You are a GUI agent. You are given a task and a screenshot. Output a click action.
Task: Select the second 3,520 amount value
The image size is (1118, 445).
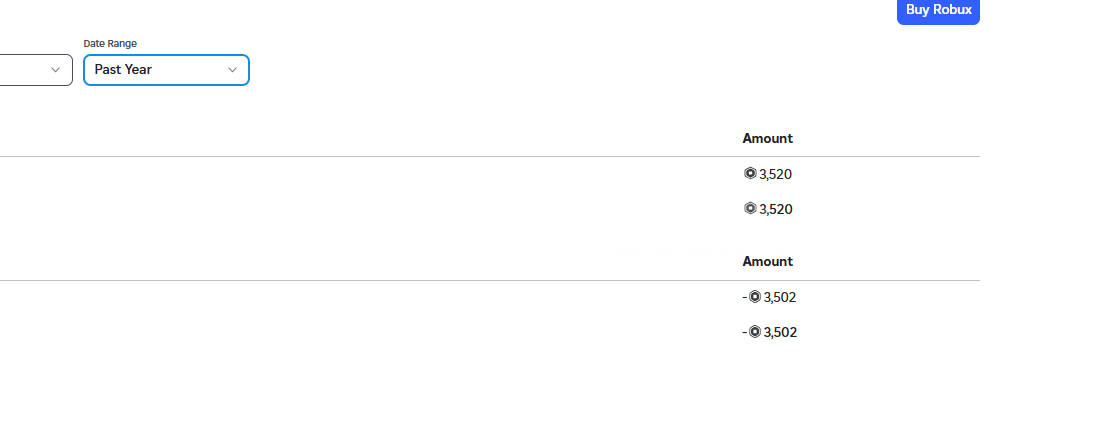click(x=776, y=209)
